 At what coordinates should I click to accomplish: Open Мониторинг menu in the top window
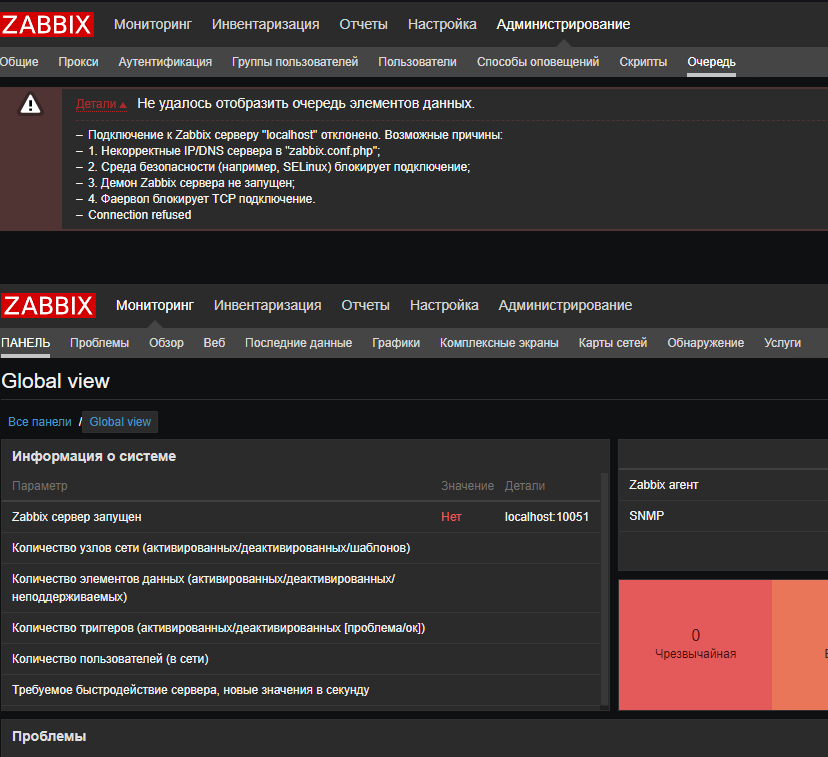153,24
